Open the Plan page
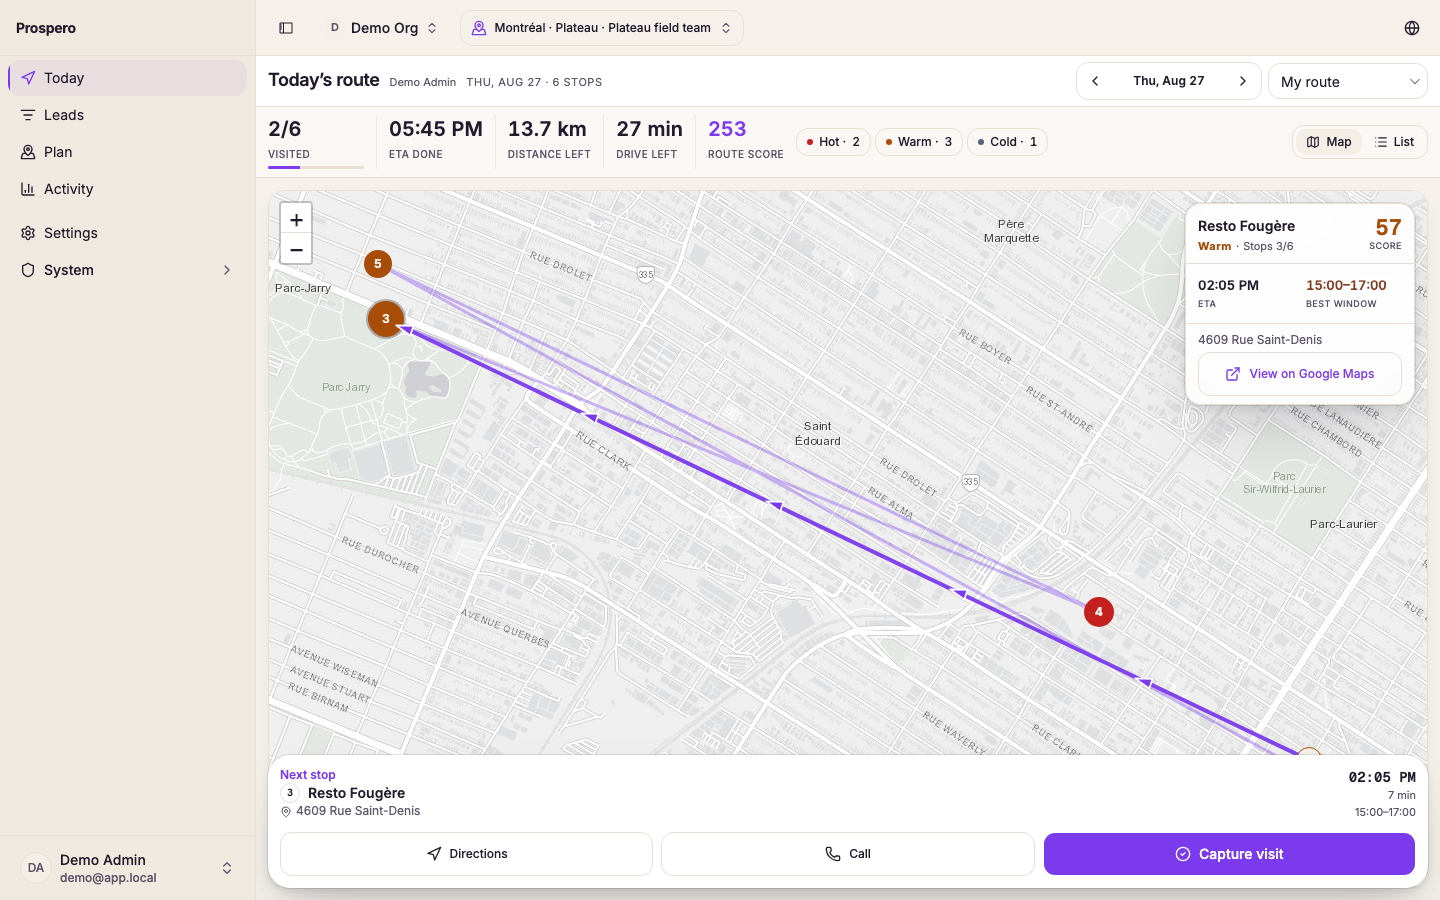This screenshot has width=1440, height=900. [127, 152]
